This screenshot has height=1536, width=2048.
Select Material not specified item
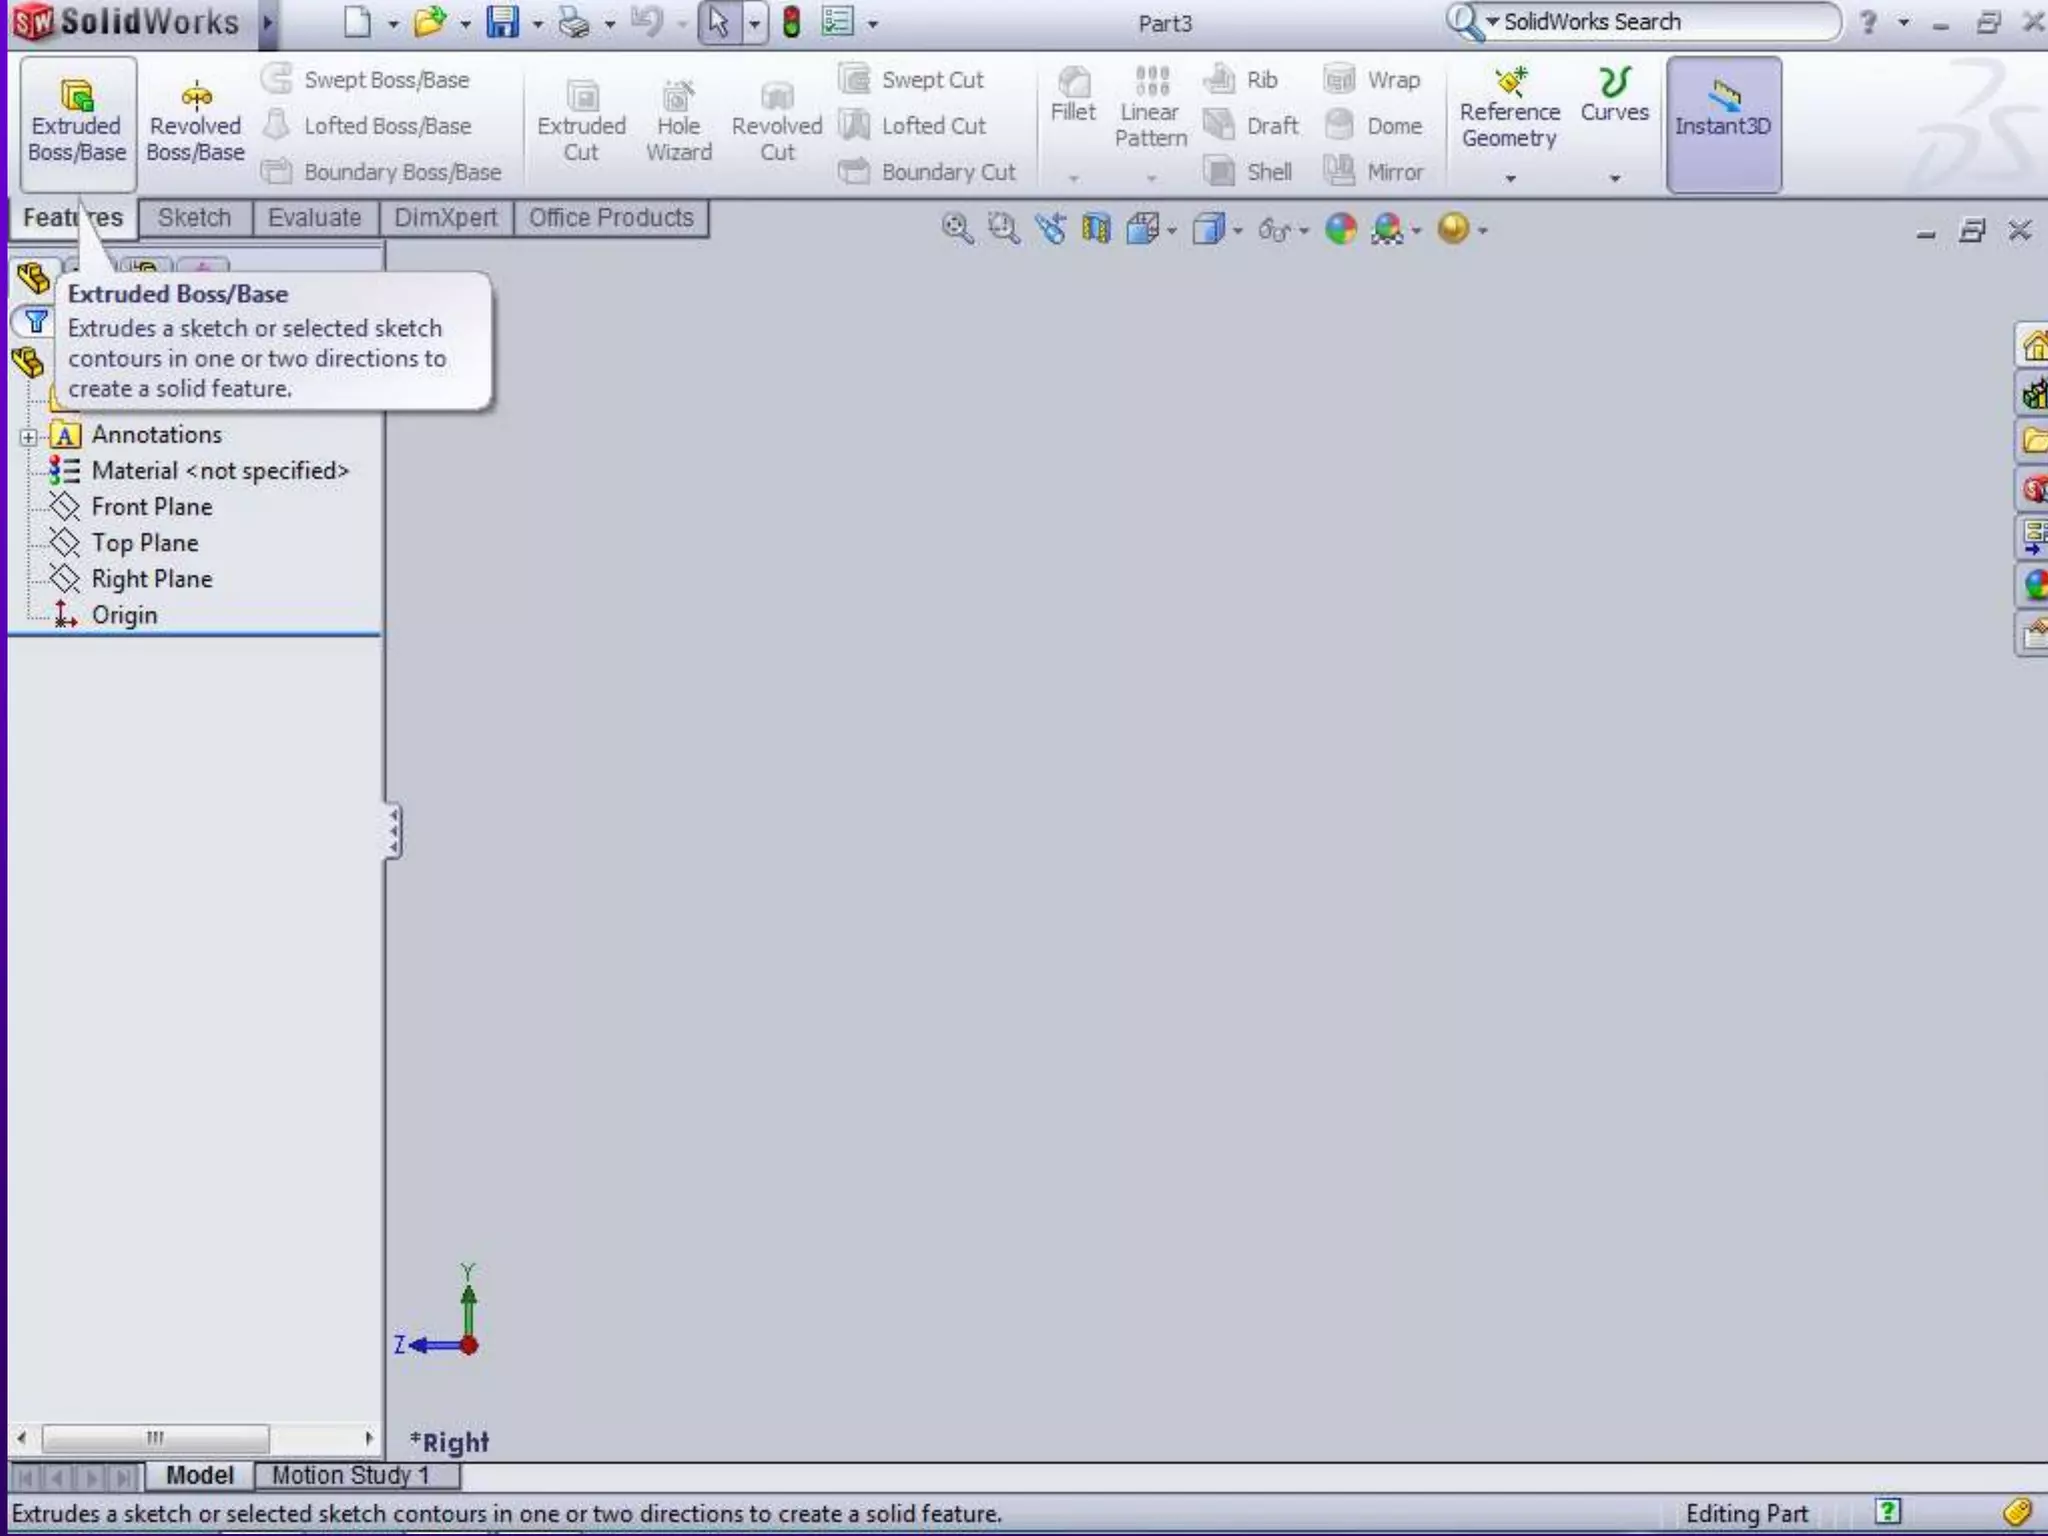coord(220,471)
